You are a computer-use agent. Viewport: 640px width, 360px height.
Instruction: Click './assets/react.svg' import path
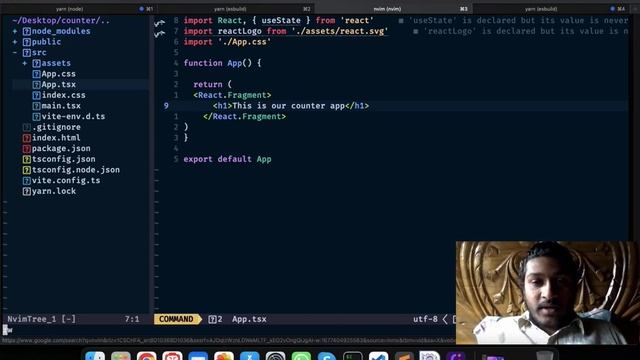340,31
